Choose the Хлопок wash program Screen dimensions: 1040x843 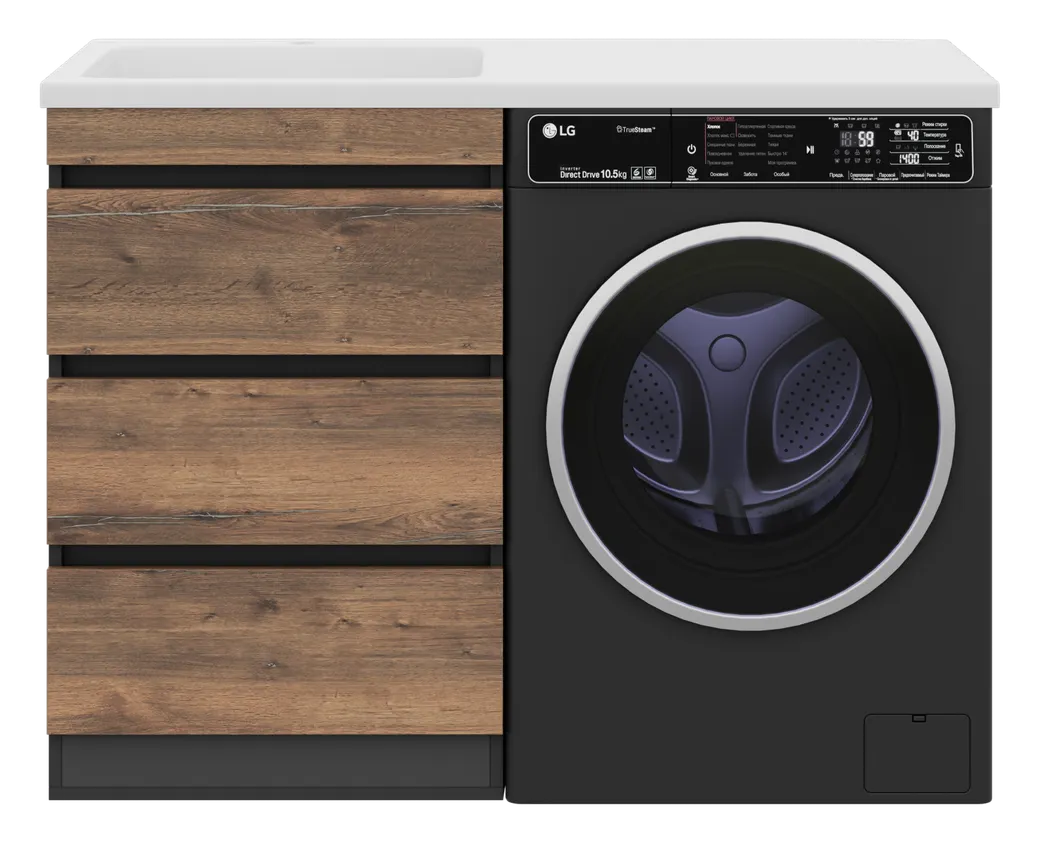(713, 128)
